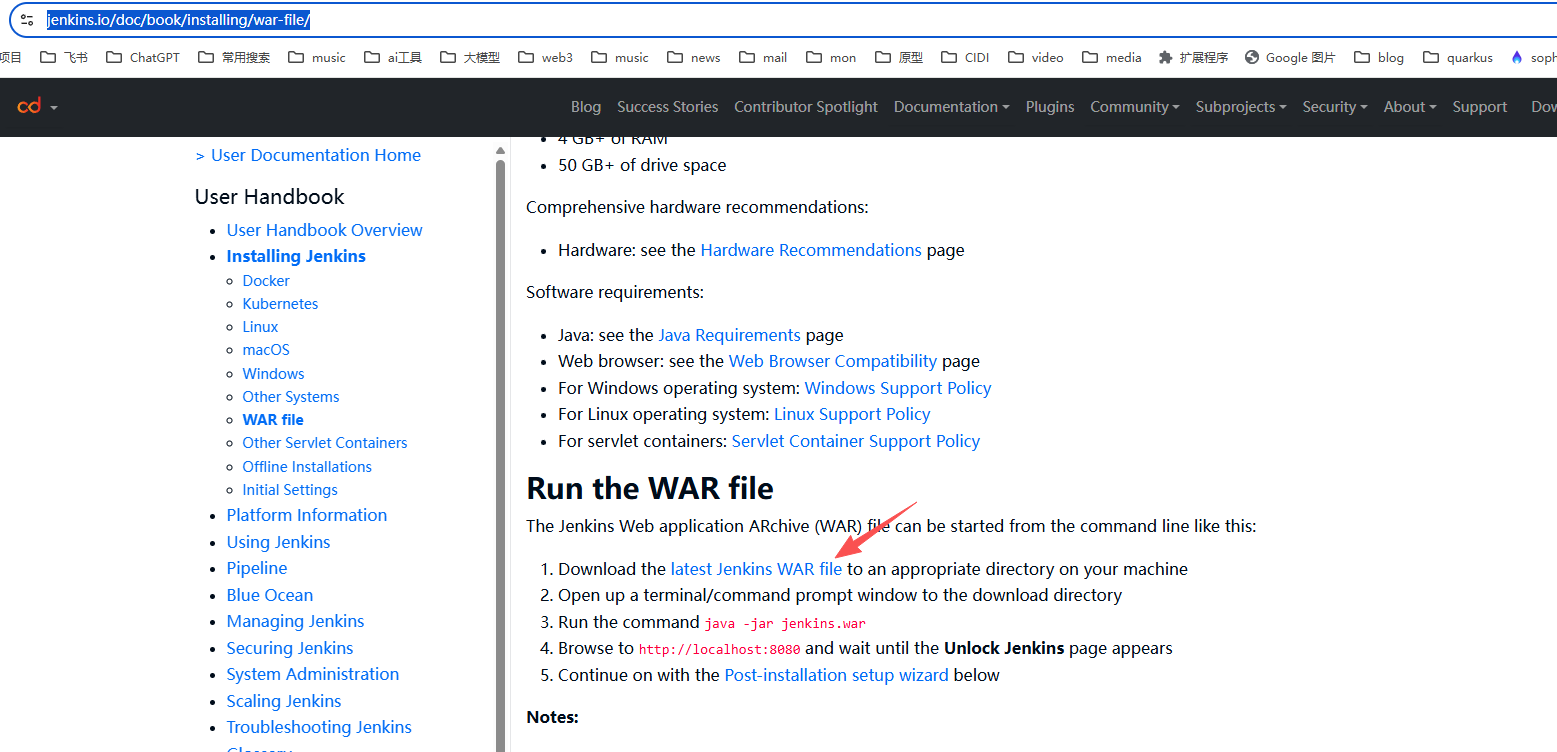Open the CIDI bookmark folder
1557x752 pixels.
[965, 58]
